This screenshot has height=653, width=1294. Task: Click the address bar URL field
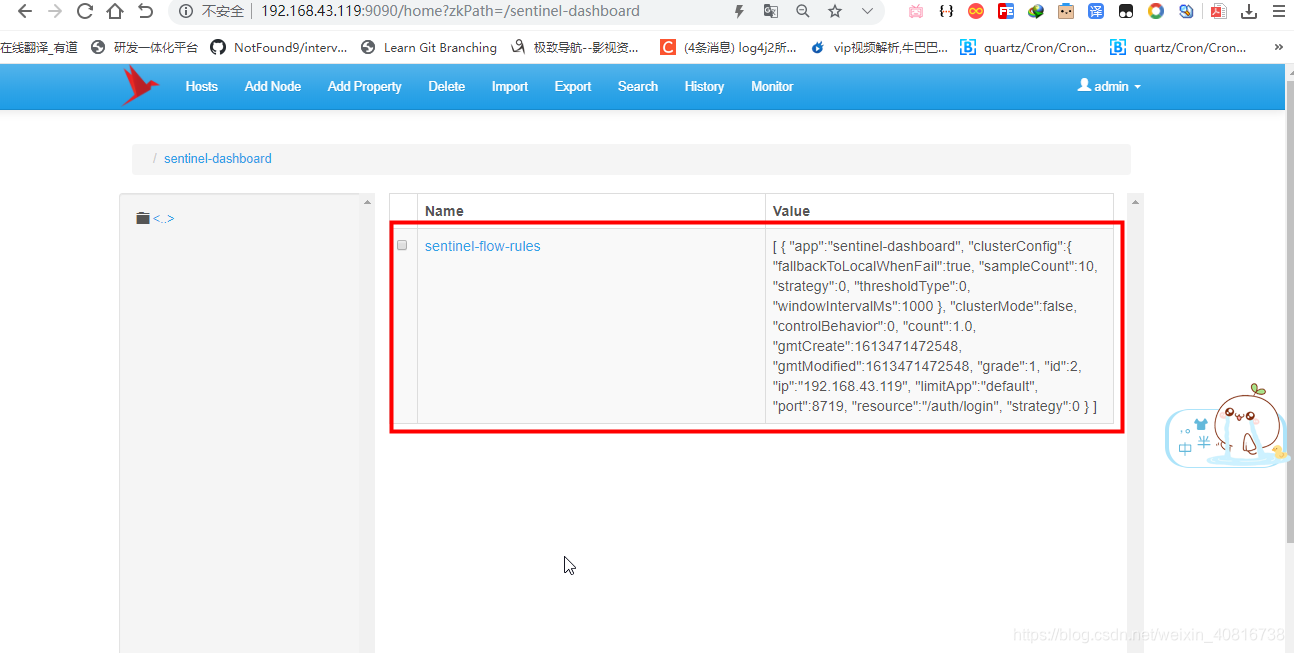(450, 11)
